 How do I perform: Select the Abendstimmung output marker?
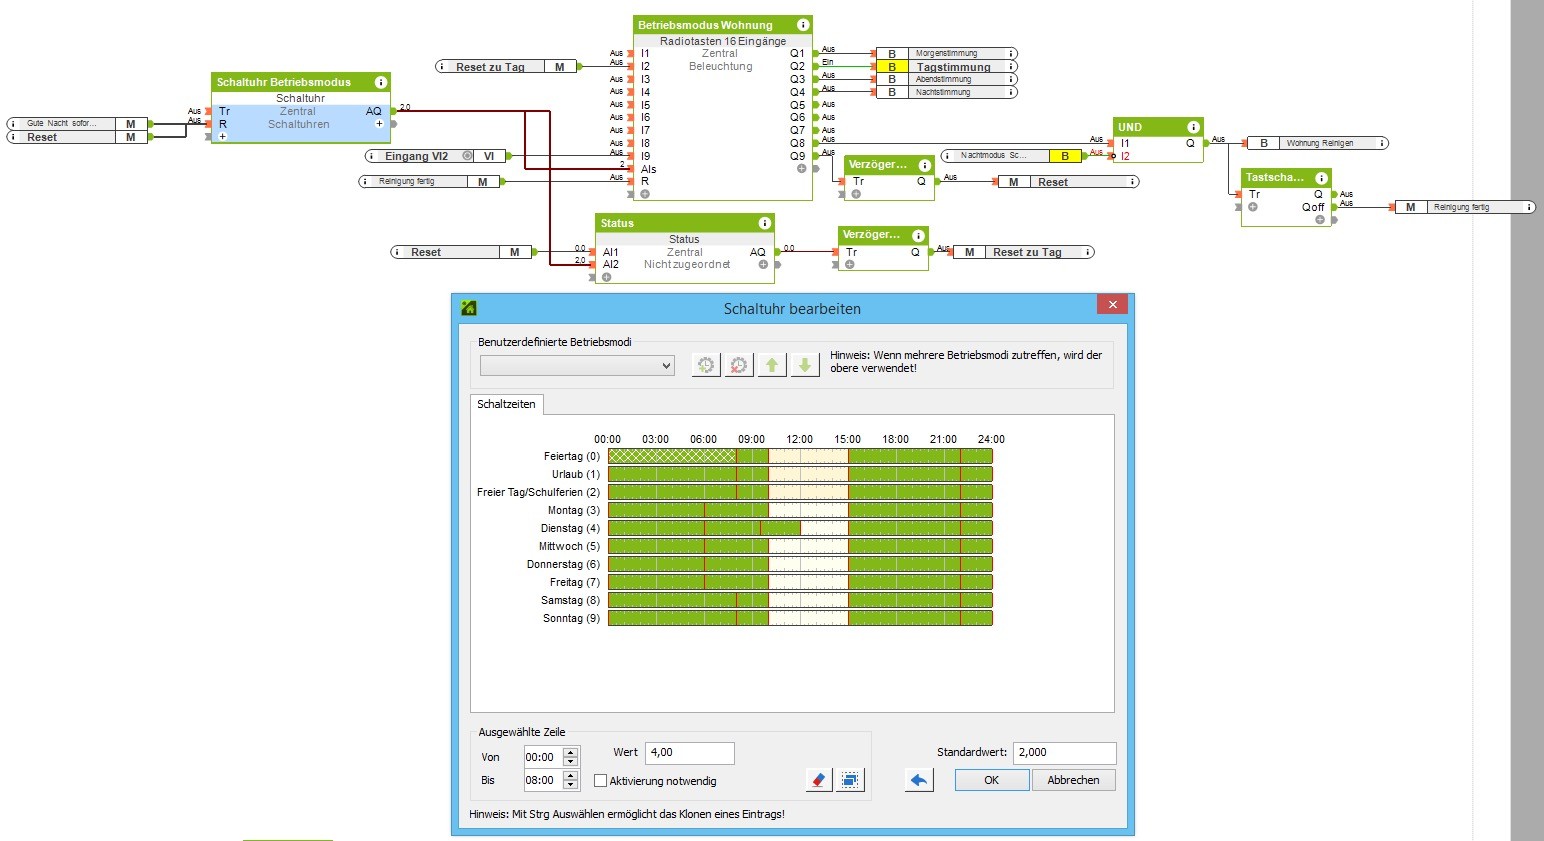tap(946, 79)
